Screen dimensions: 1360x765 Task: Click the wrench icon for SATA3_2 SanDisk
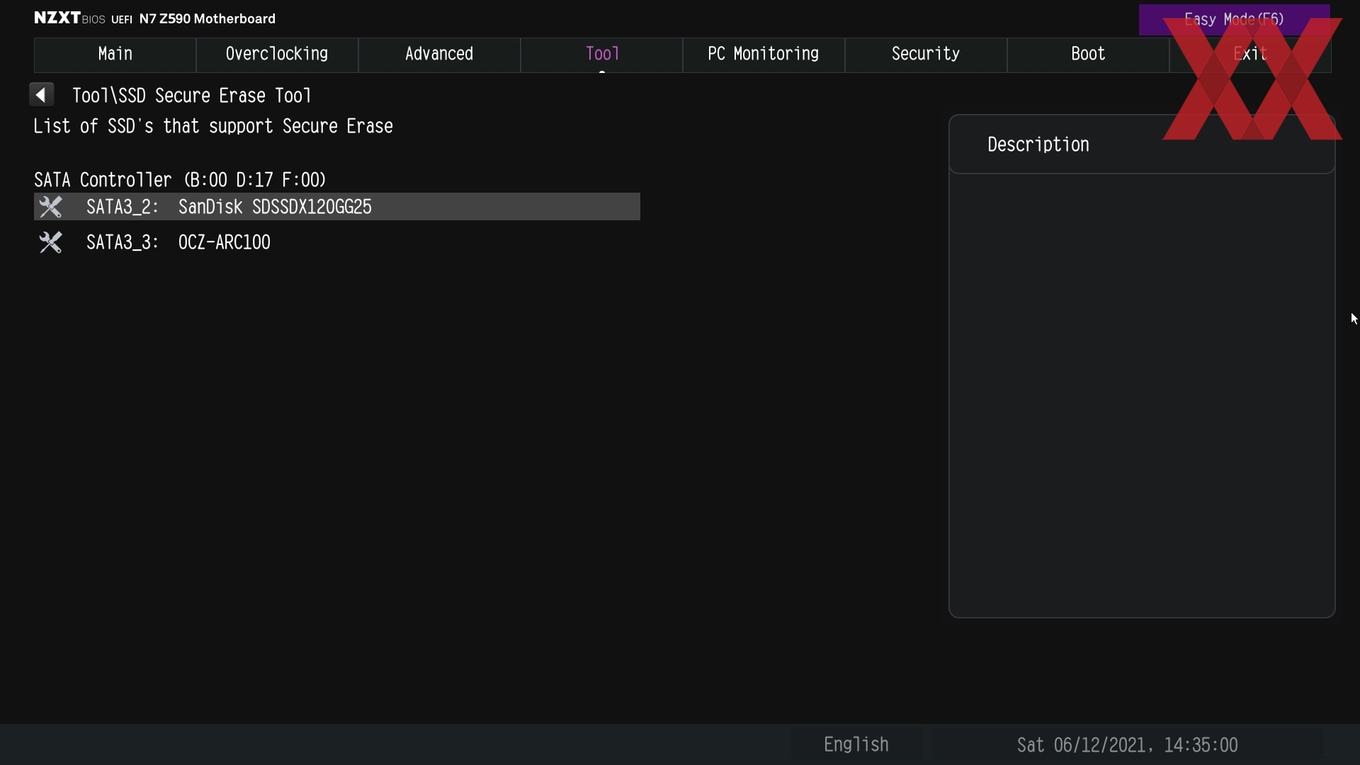point(50,207)
